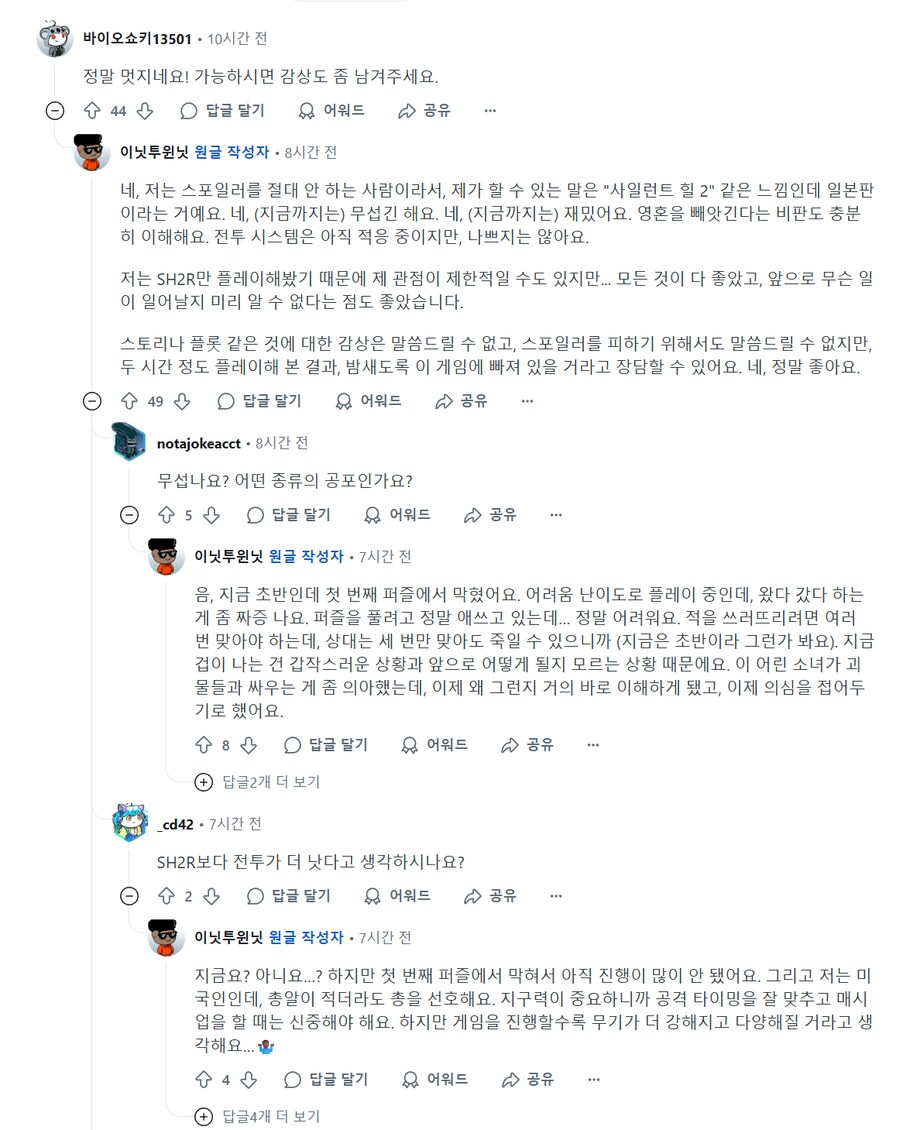
Task: Click _cd42's avatar thumbnail
Action: [x=132, y=822]
